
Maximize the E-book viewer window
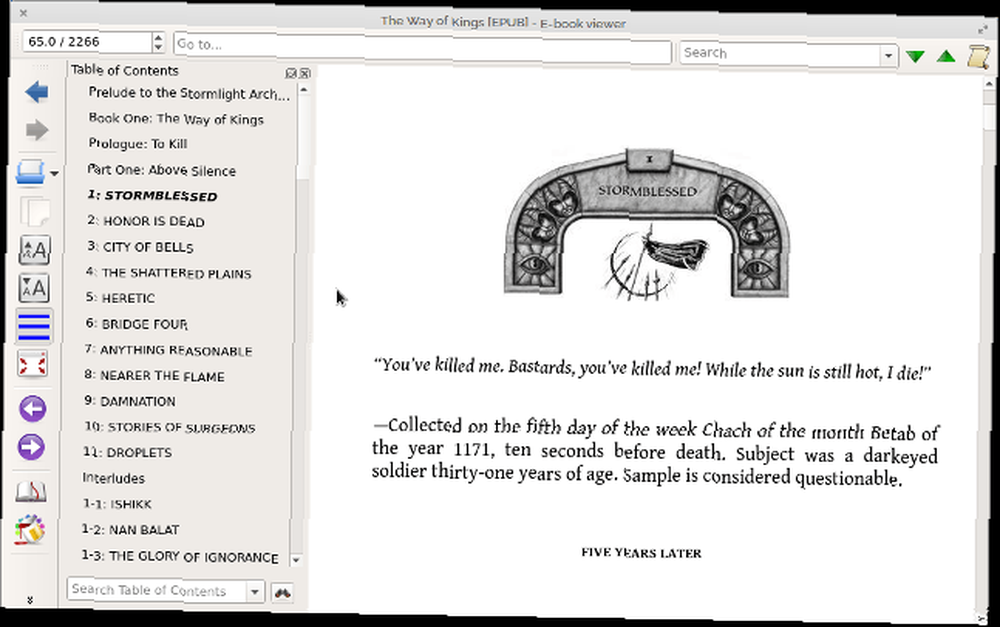coord(983,29)
